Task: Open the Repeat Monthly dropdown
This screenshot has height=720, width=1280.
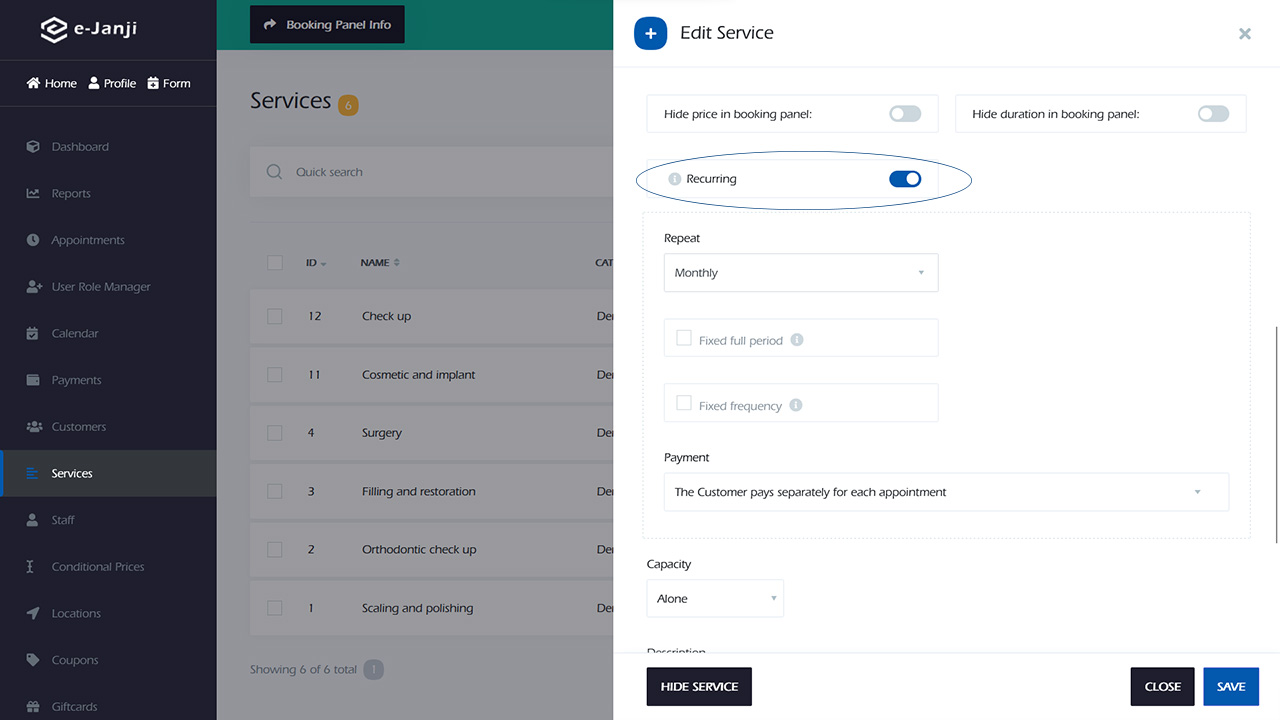Action: tap(800, 273)
